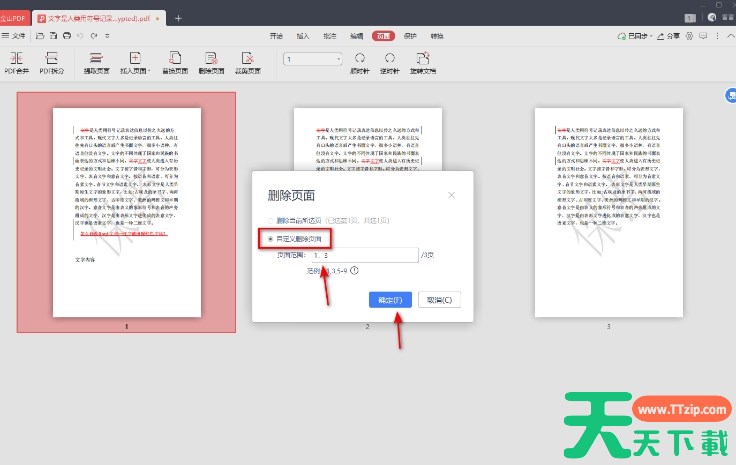This screenshot has width=736, height=465.
Task: Open the 文件 file menu
Action: (14, 36)
